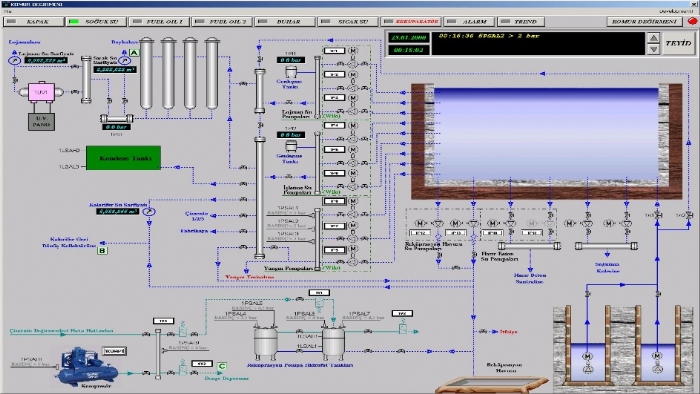Image resolution: width=700 pixels, height=394 pixels.
Task: Toggle the BUHAR screen button
Action: [x=285, y=21]
